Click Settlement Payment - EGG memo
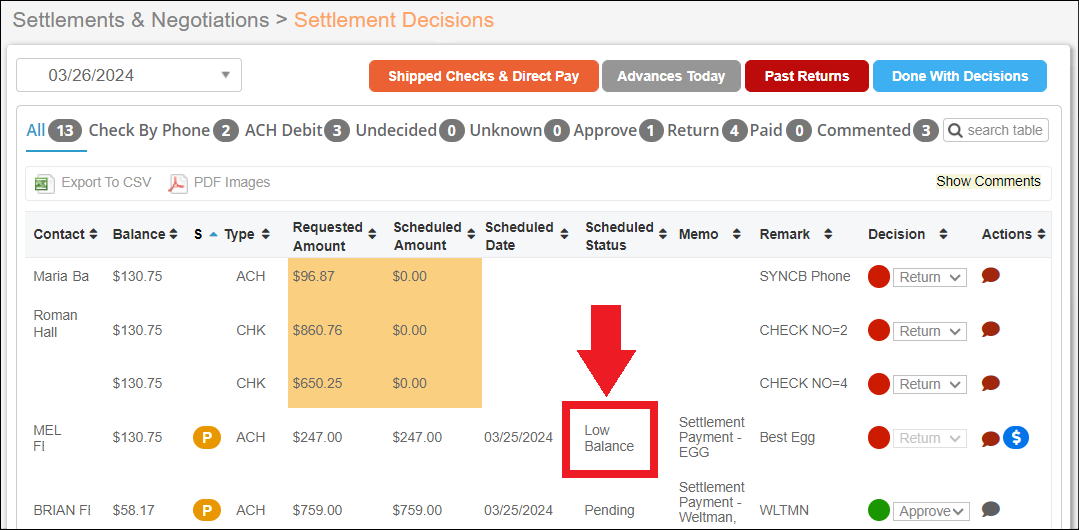1079x530 pixels. [712, 437]
